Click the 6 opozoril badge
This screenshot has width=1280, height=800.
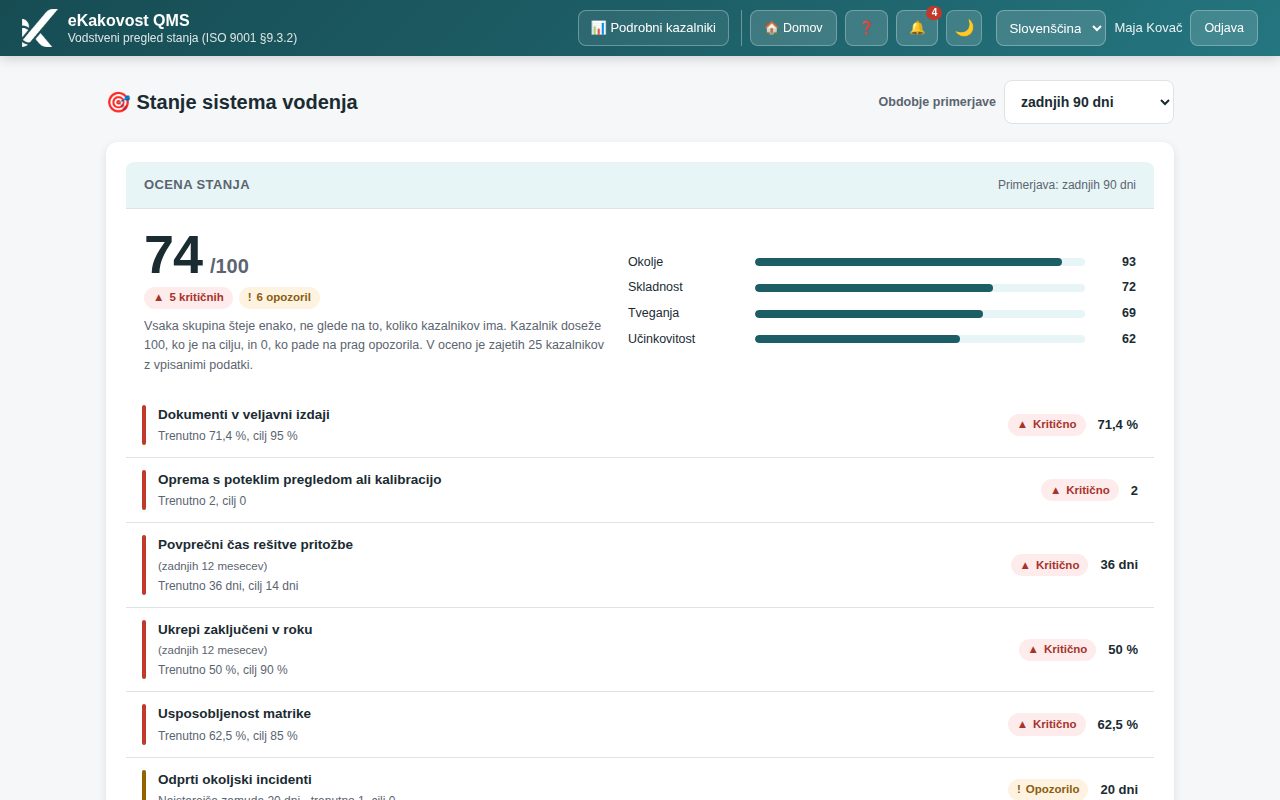[279, 297]
